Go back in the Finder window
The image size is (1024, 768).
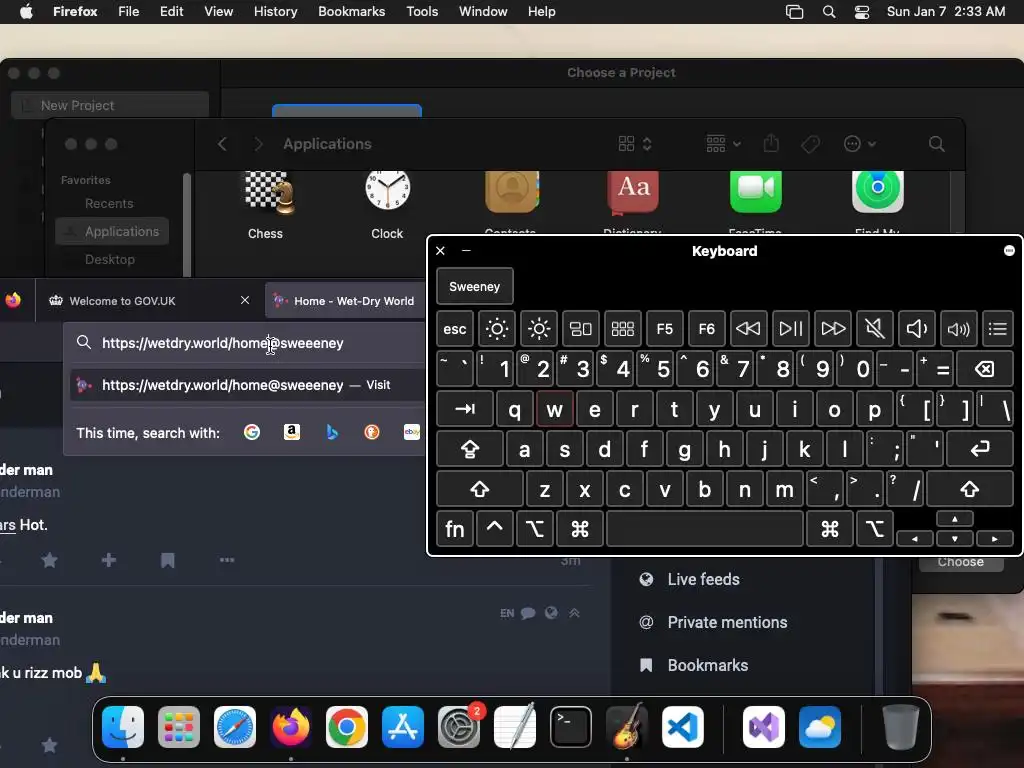222,144
